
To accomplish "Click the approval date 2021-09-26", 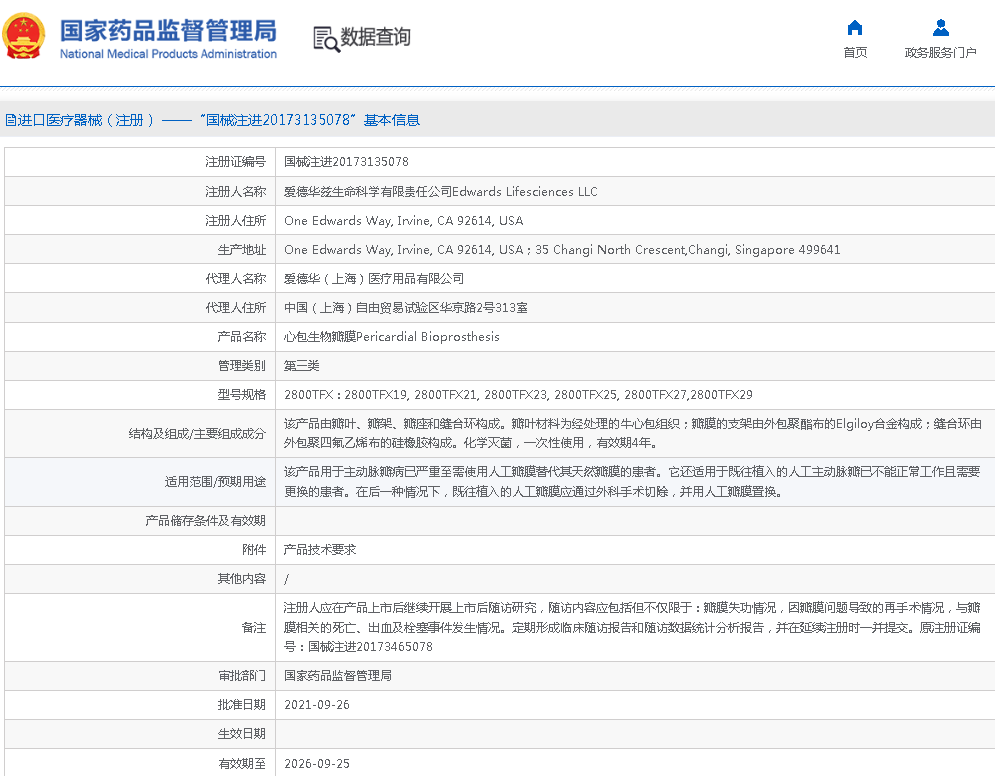I will pos(317,705).
